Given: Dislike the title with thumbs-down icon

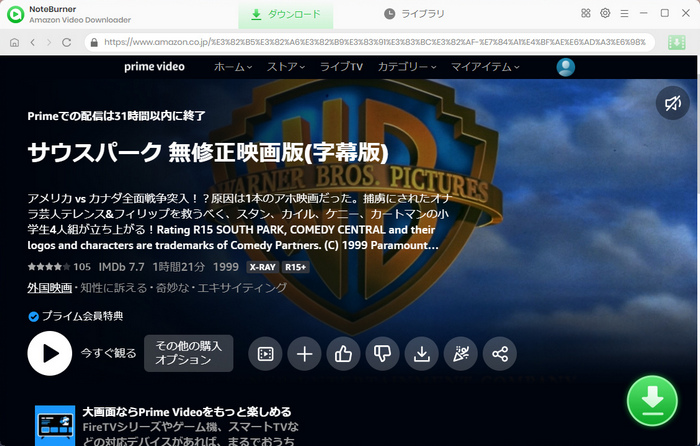Looking at the screenshot, I should pos(383,354).
